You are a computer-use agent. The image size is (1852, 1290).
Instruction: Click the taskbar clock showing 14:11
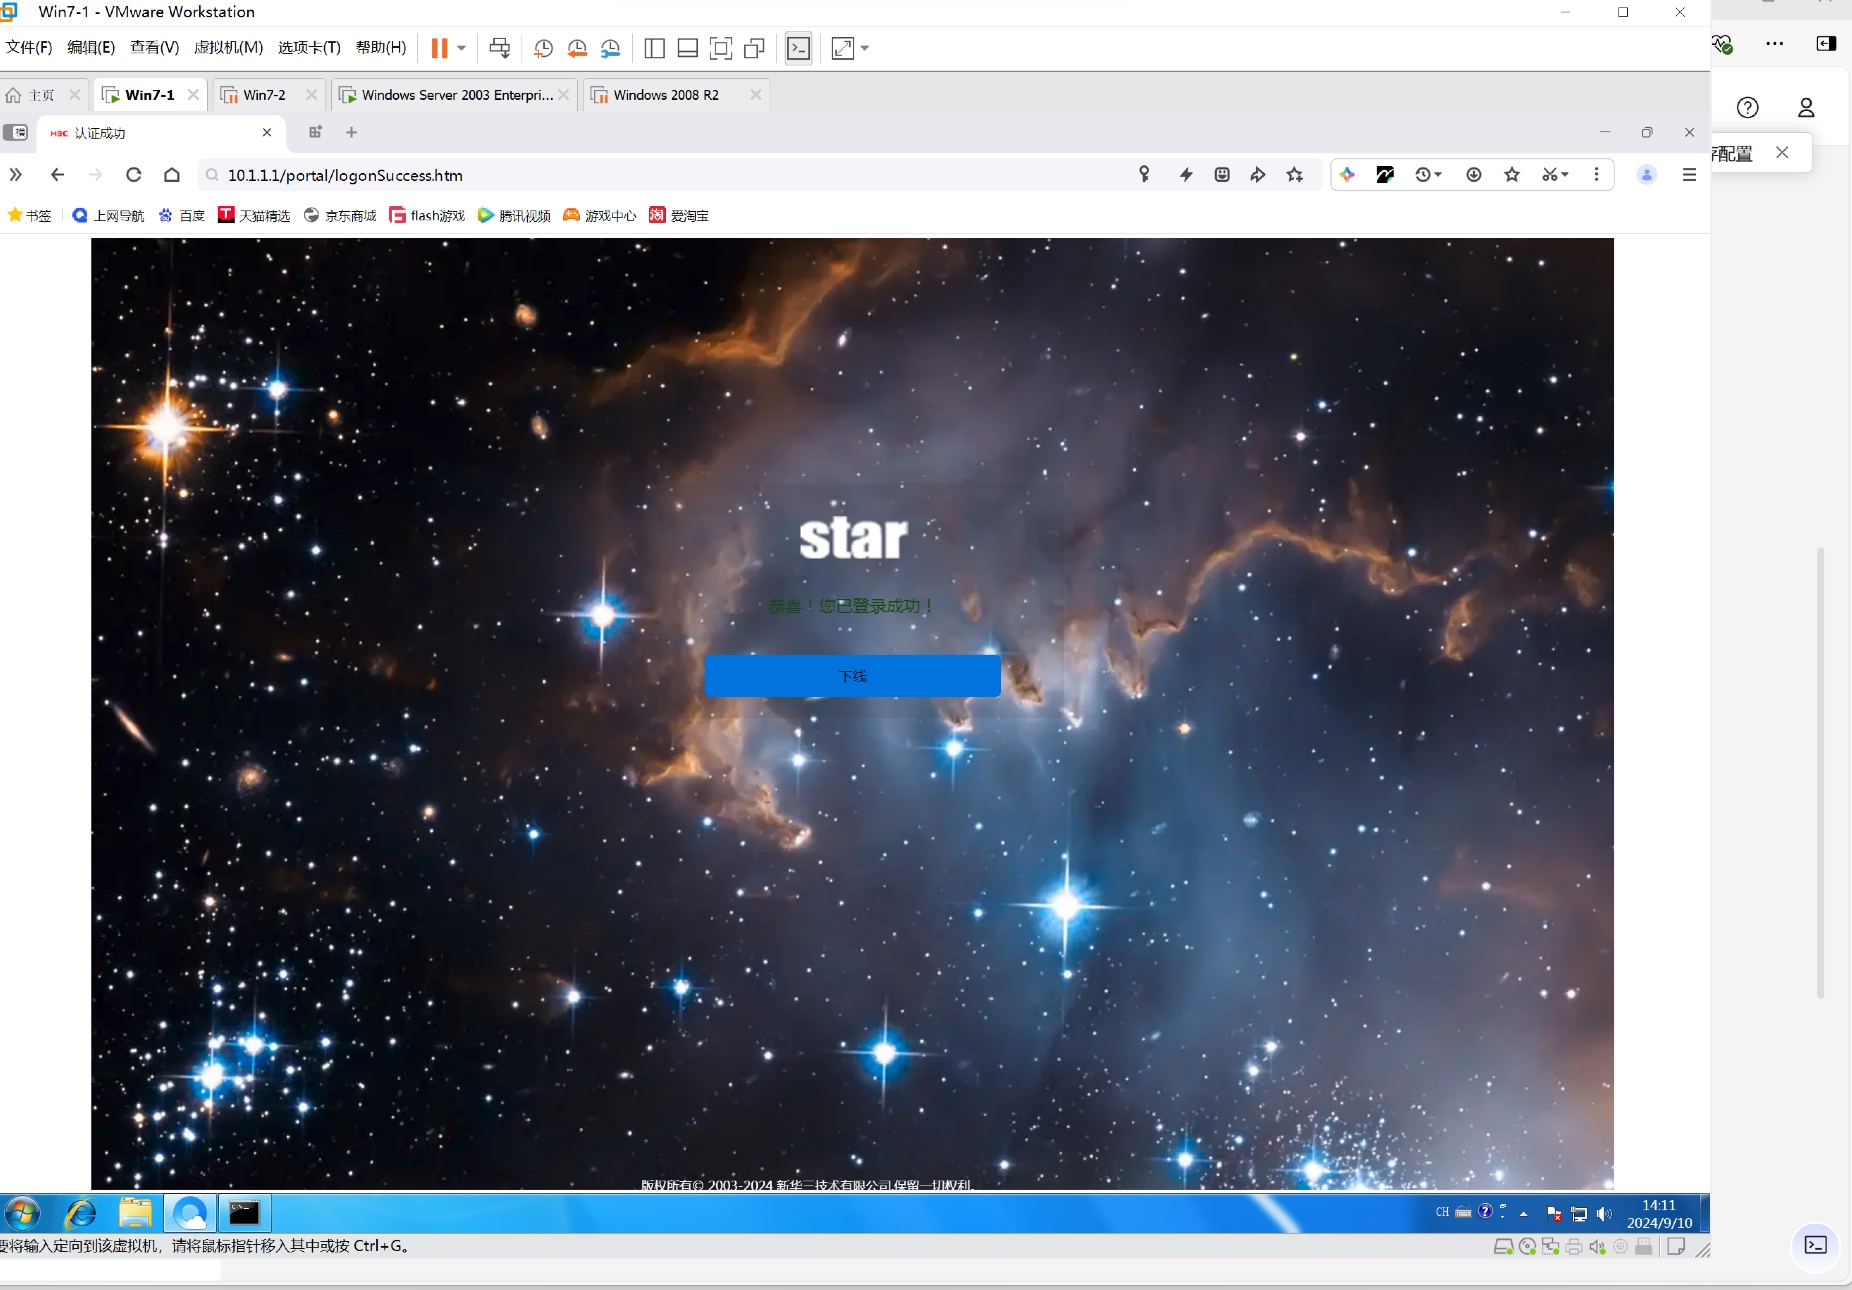pos(1659,1213)
